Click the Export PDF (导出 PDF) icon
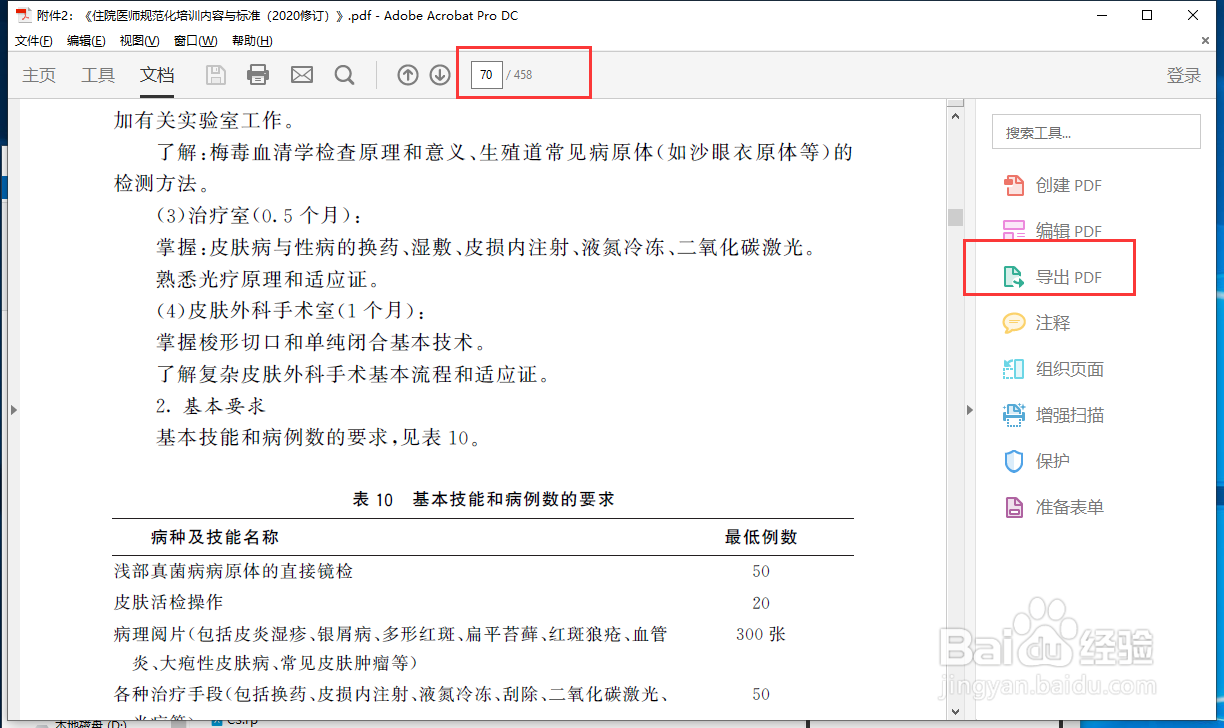 point(1014,277)
